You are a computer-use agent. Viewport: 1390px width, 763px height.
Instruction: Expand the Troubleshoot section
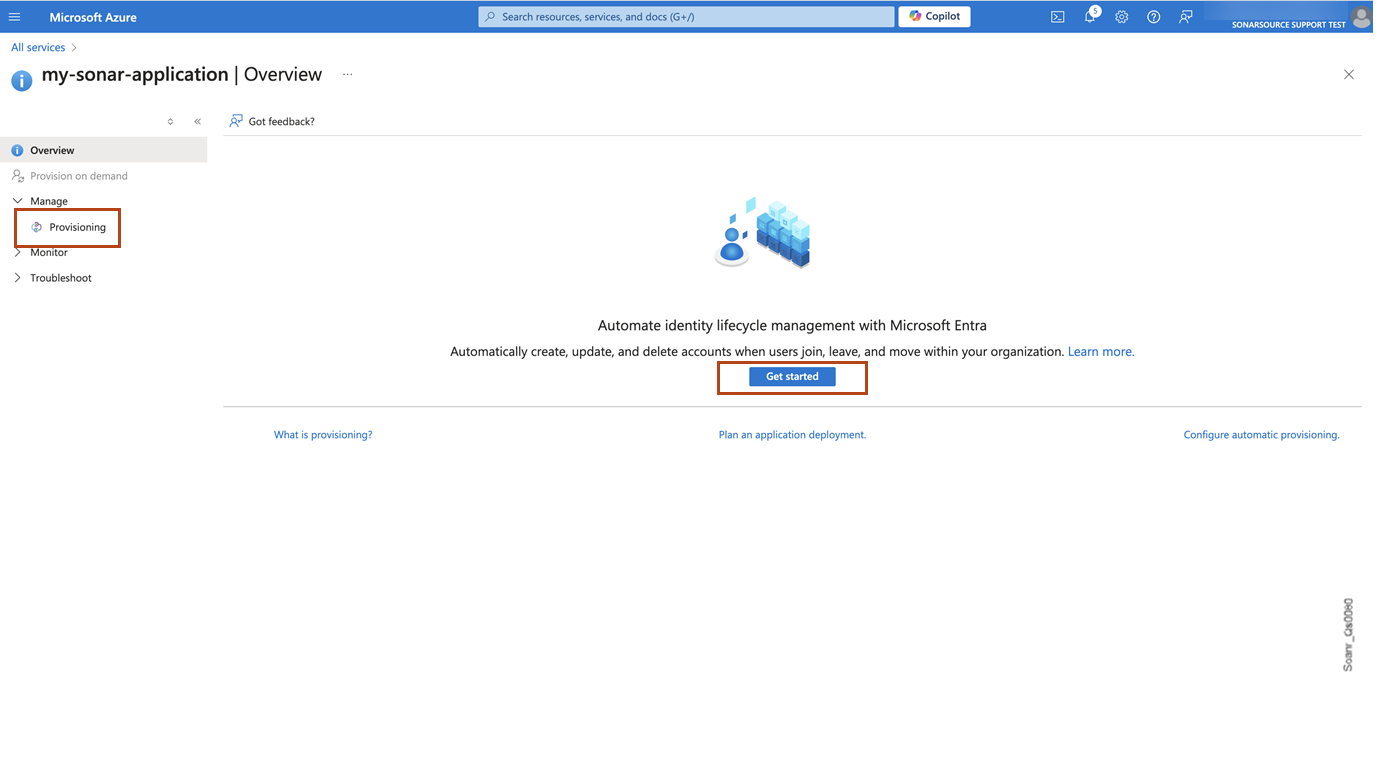(x=17, y=277)
